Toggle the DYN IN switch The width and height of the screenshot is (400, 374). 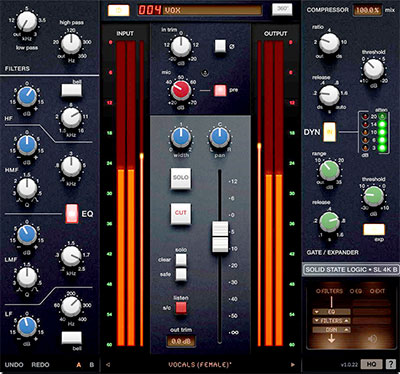(329, 132)
